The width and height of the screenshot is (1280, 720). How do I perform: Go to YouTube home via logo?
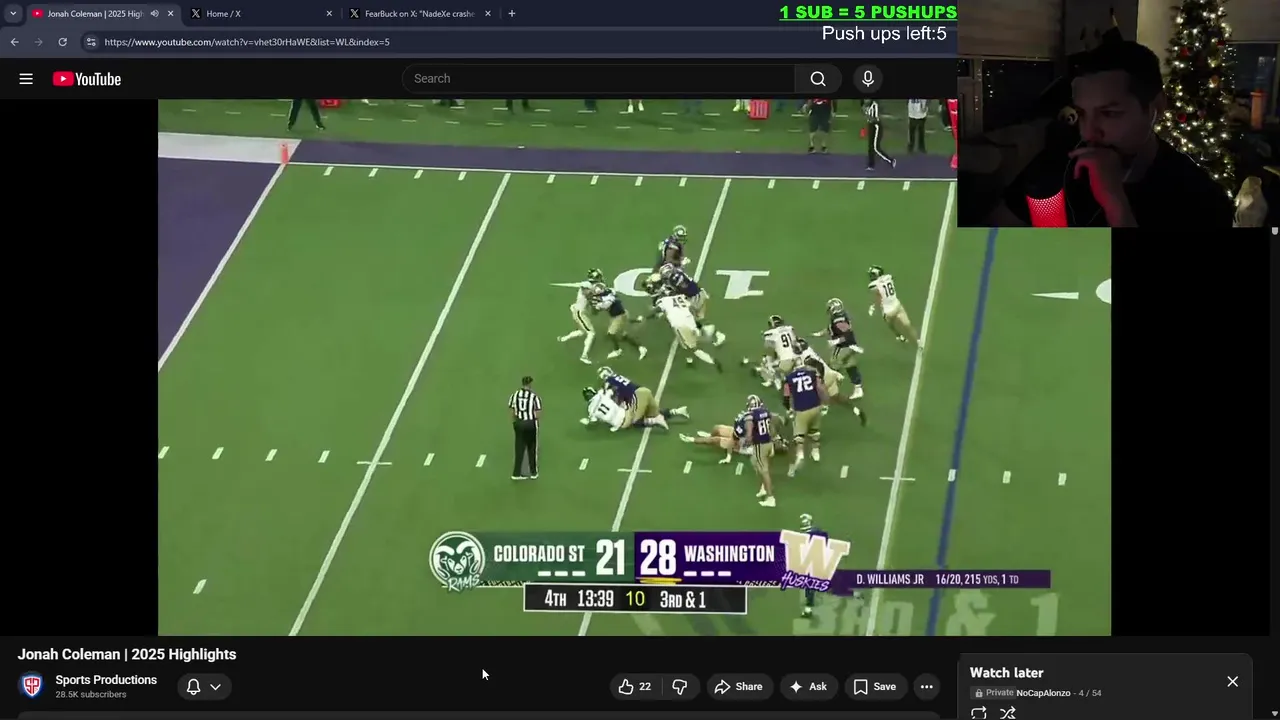(x=87, y=79)
